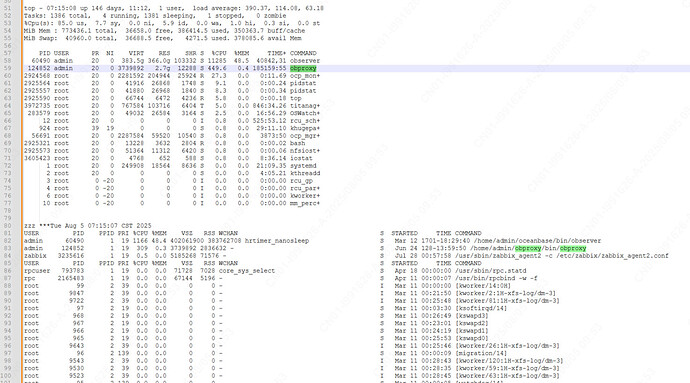
Task: Click the highlighted obproxy directory in /home/admin path
Action: tap(528, 248)
